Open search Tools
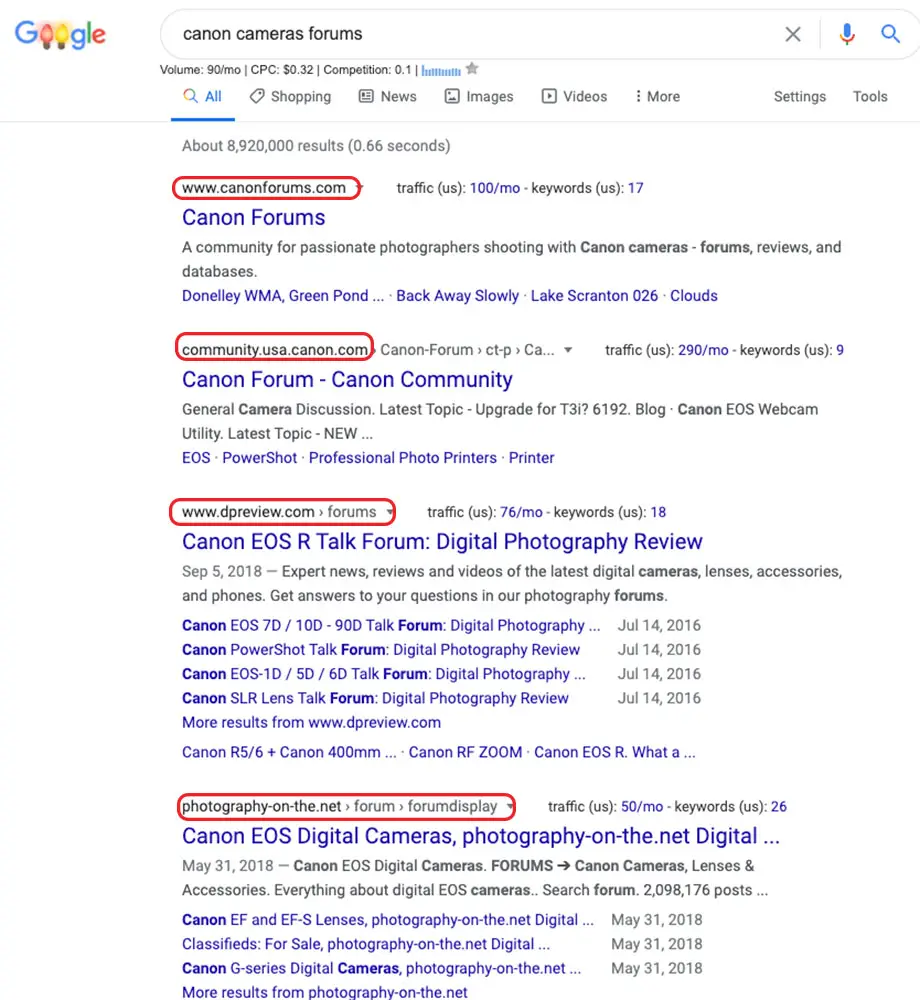The height and width of the screenshot is (1000, 920). pos(870,96)
